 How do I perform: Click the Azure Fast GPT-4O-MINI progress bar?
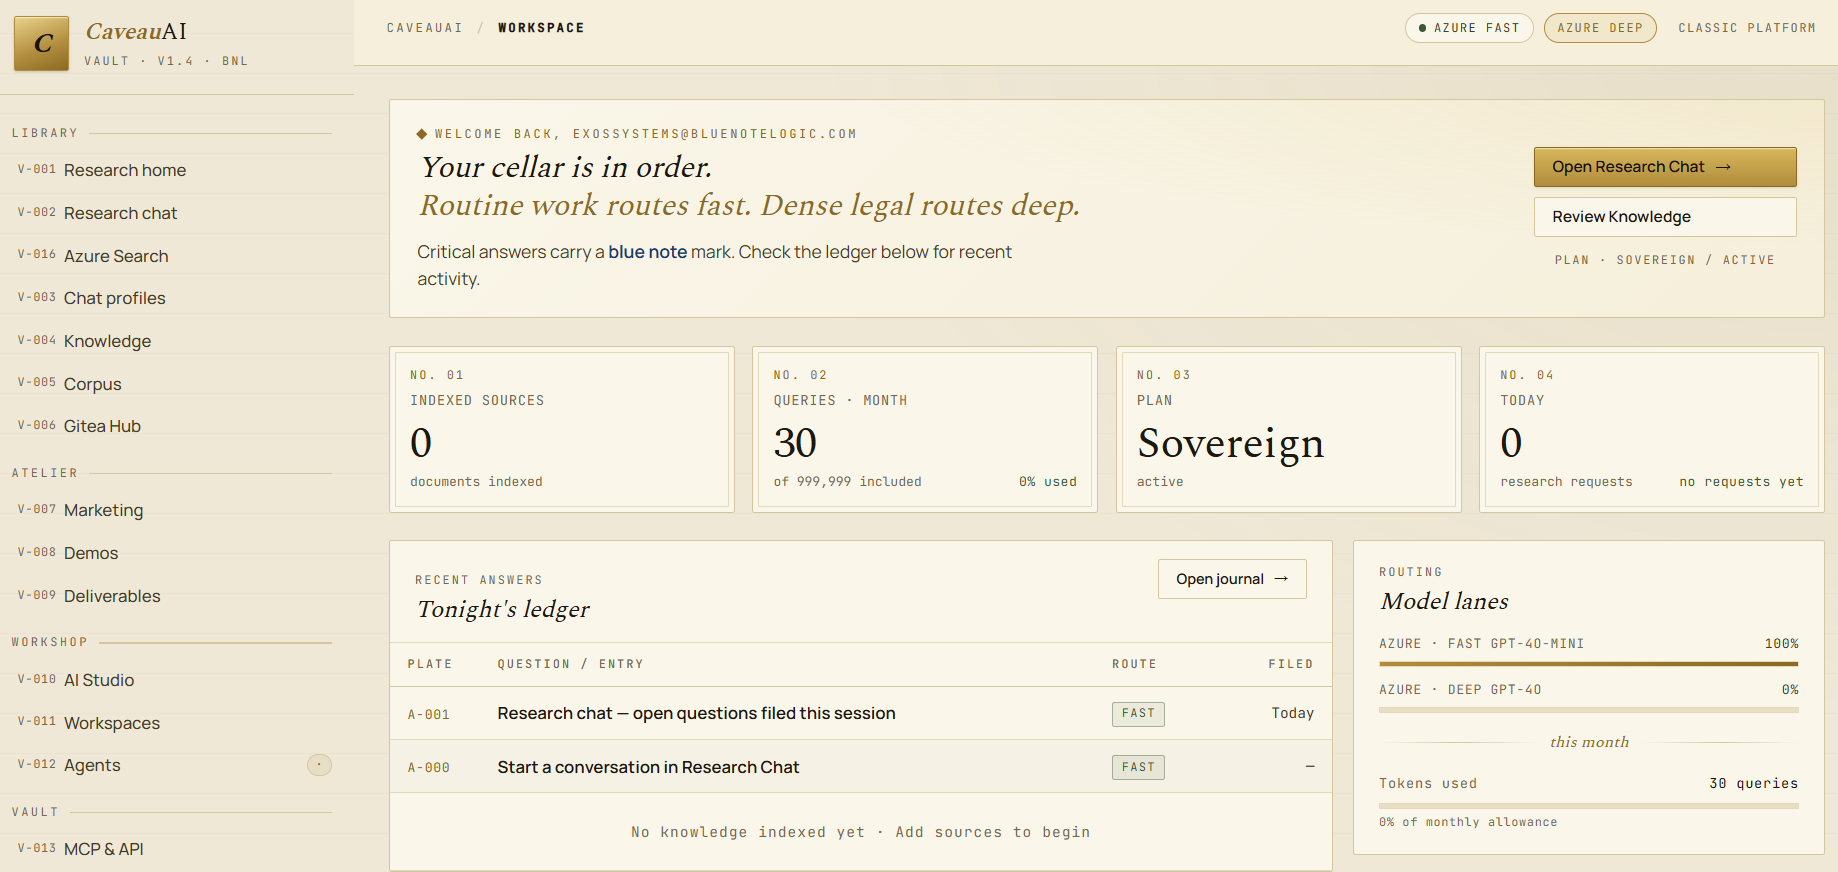coord(1588,664)
